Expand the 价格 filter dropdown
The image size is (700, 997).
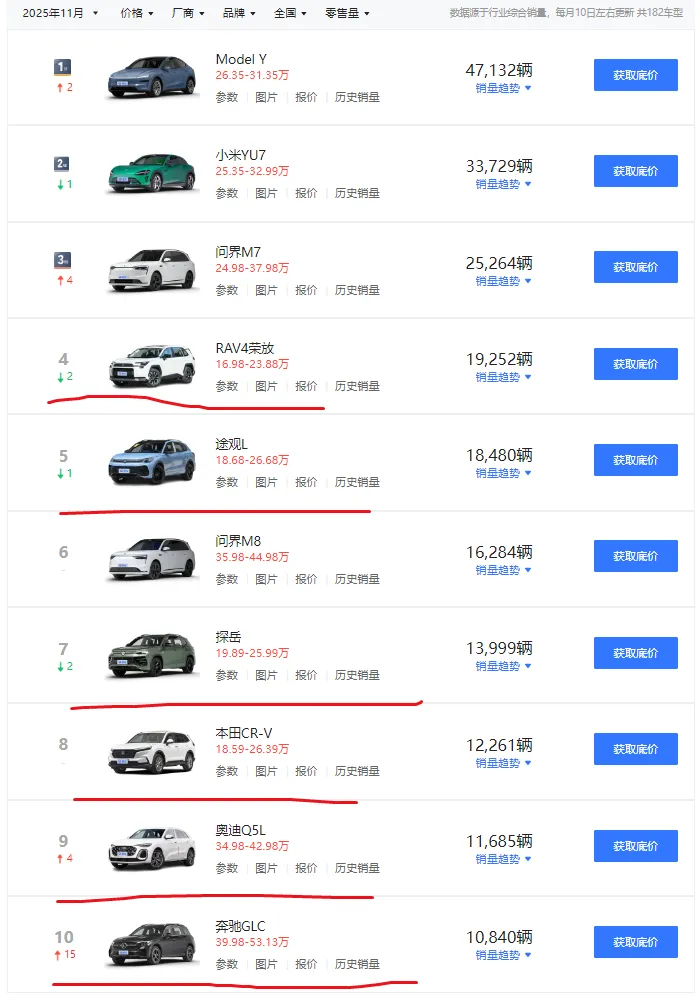click(x=136, y=13)
